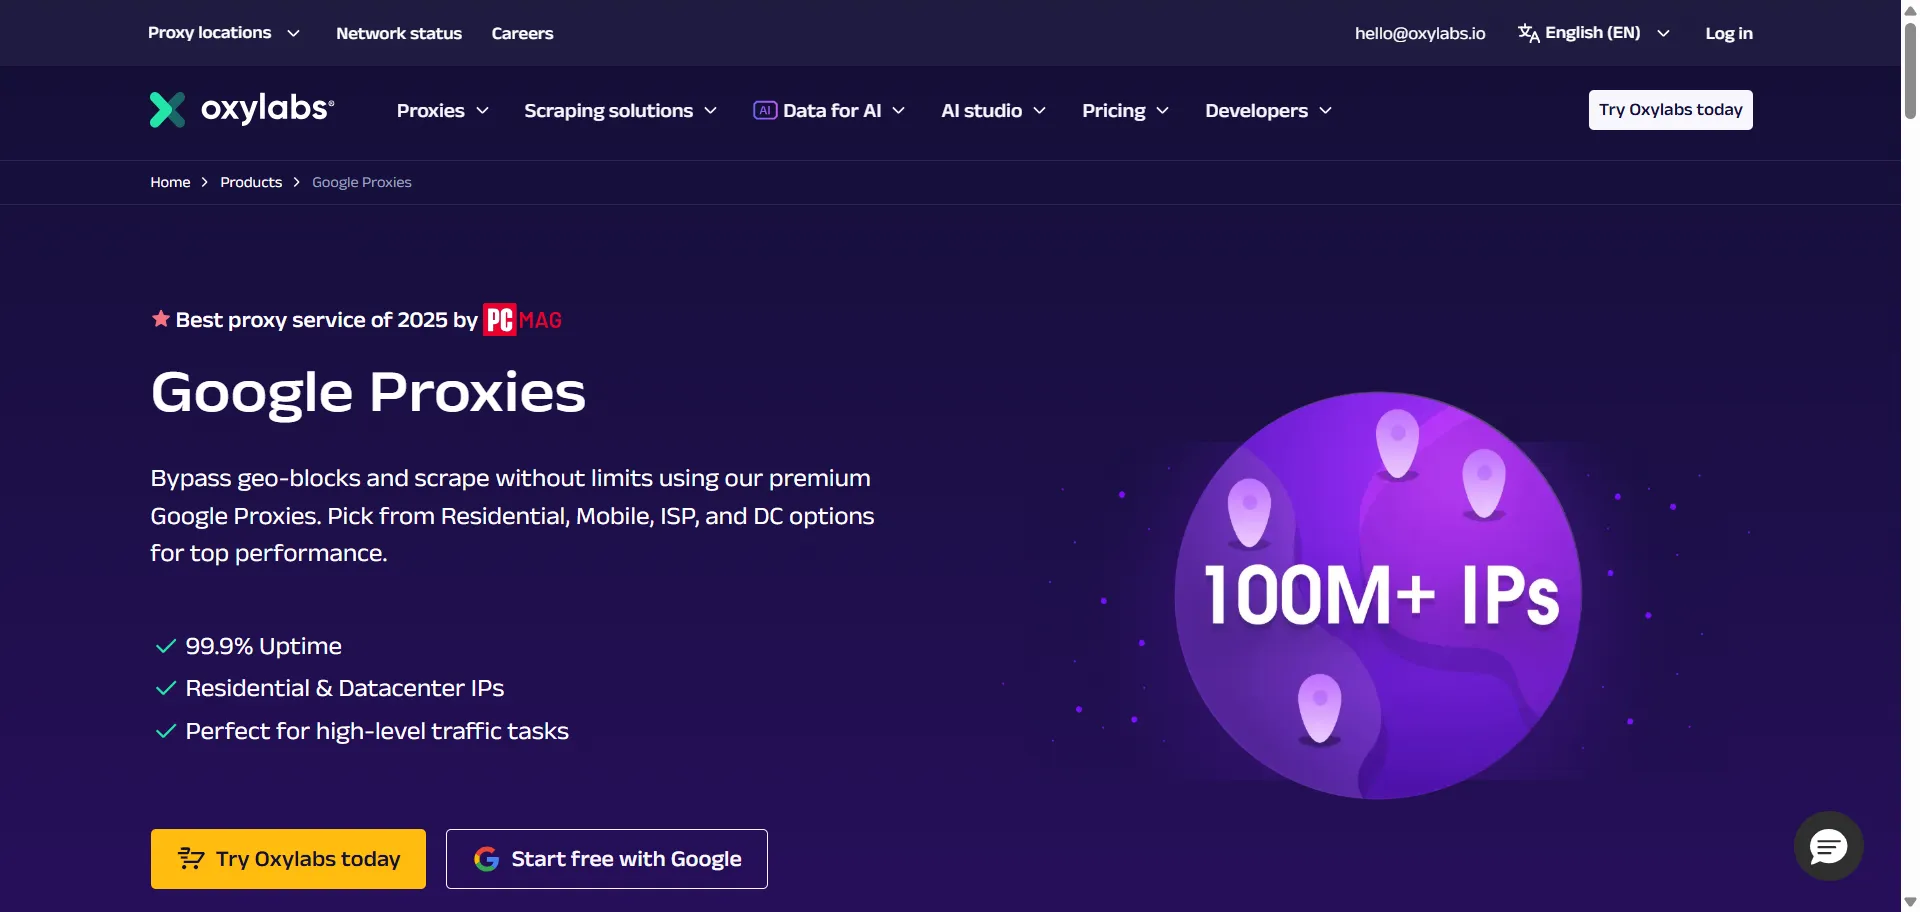Click the PCMag logo
Image resolution: width=1920 pixels, height=912 pixels.
tap(521, 319)
